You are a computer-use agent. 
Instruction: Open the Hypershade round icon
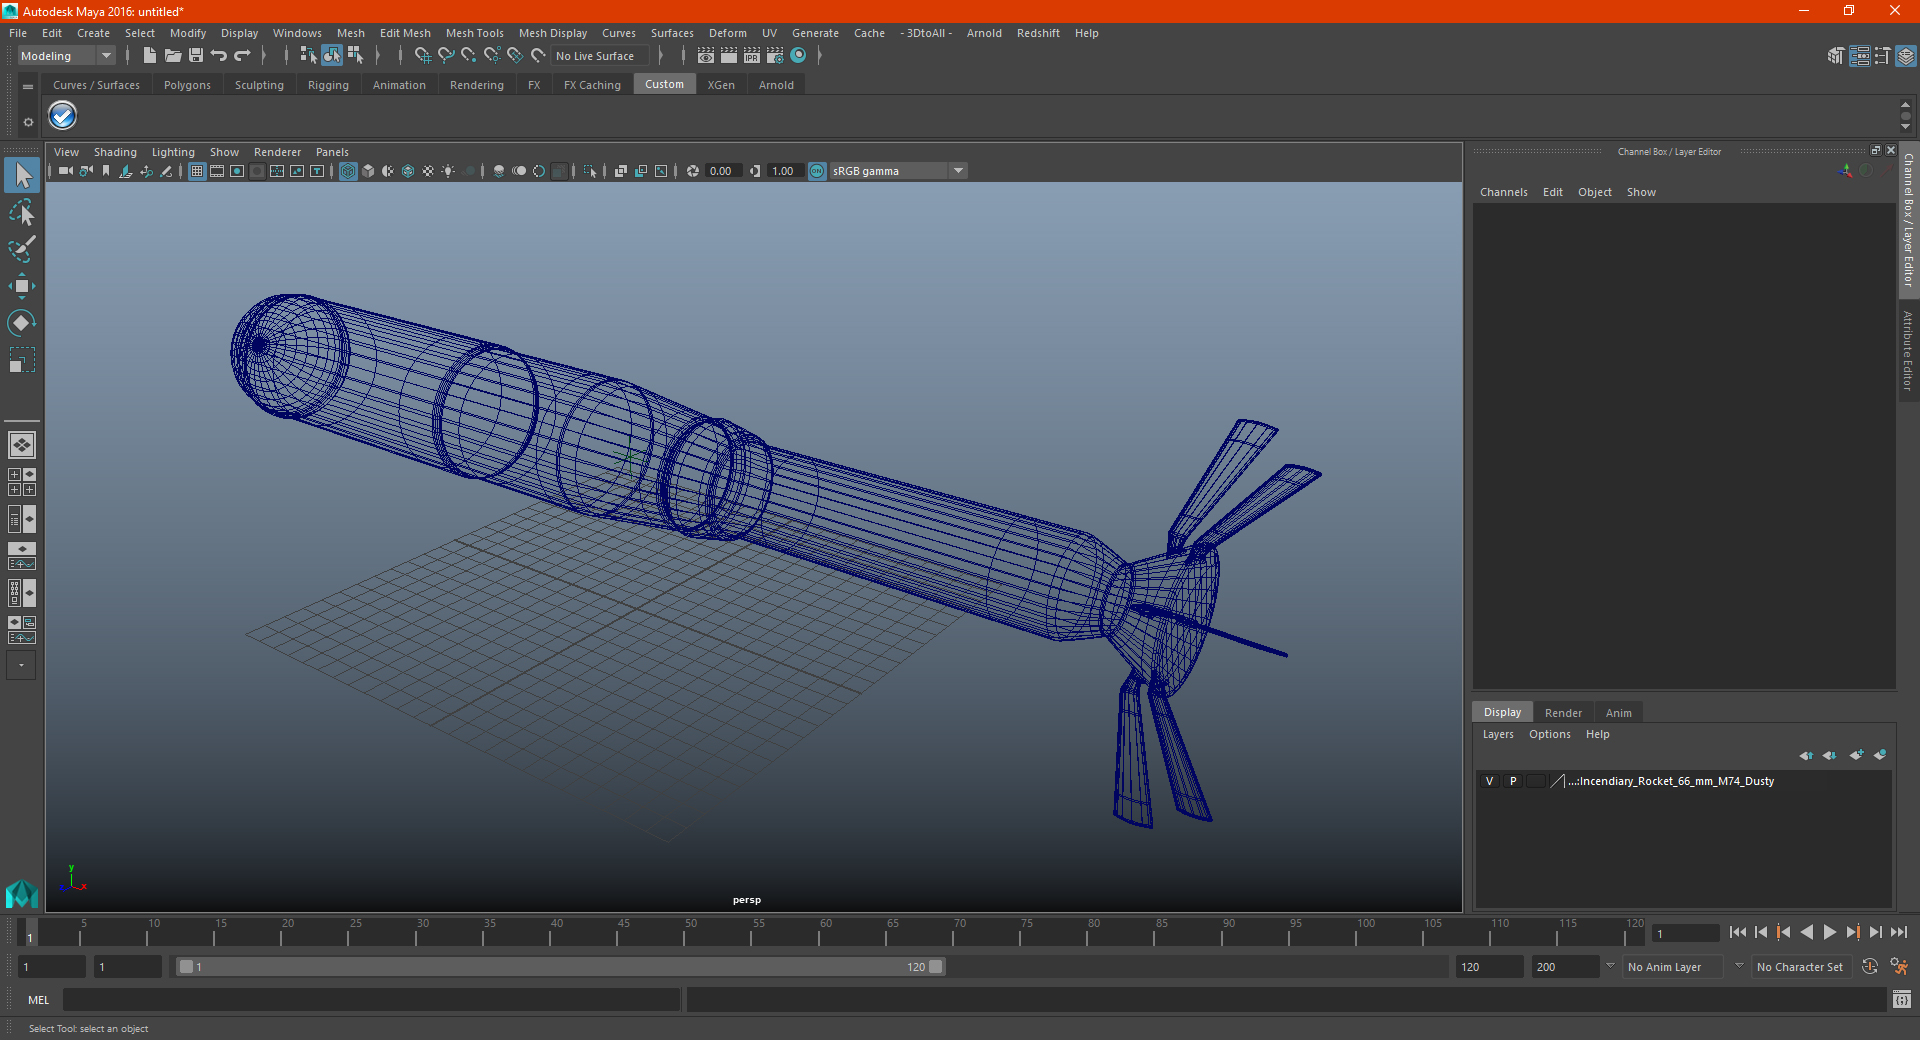[798, 56]
